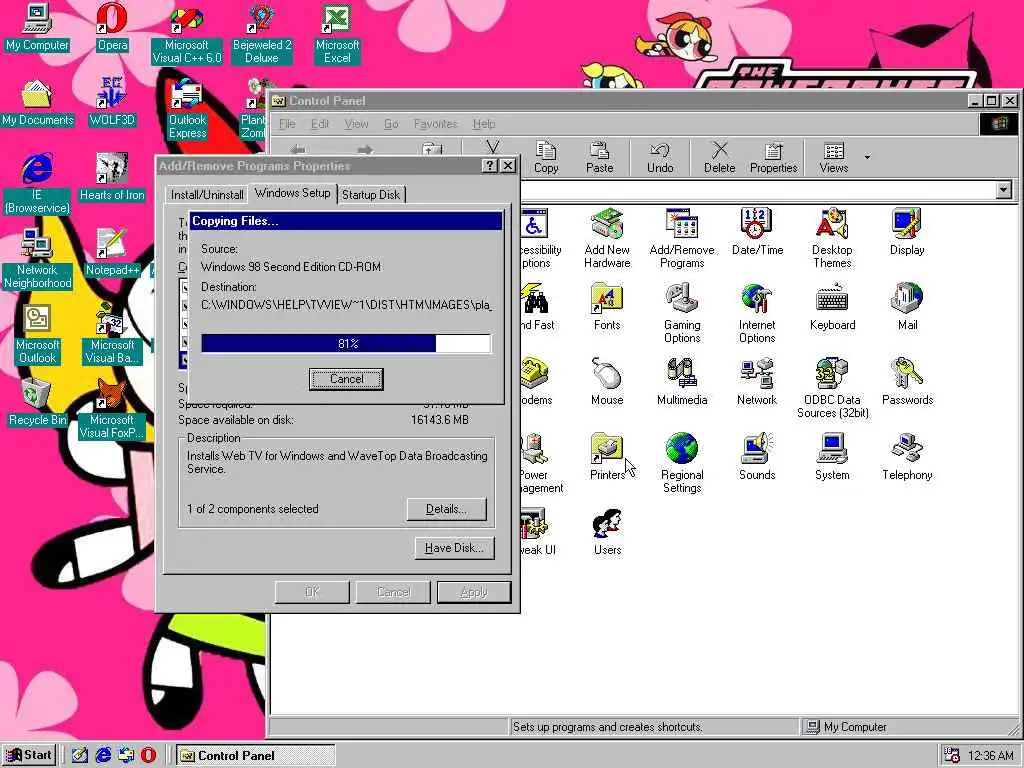Open the Mail control panel icon

point(907,307)
